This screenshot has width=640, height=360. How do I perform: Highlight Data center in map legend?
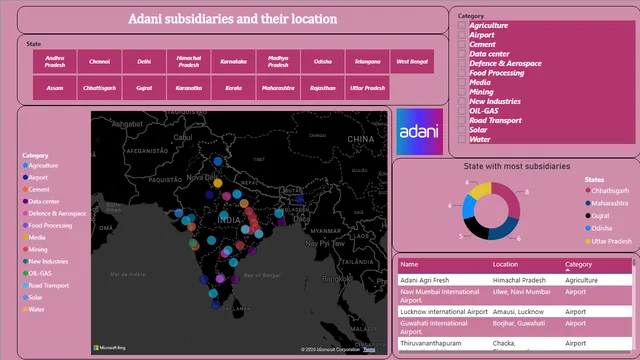click(x=41, y=201)
